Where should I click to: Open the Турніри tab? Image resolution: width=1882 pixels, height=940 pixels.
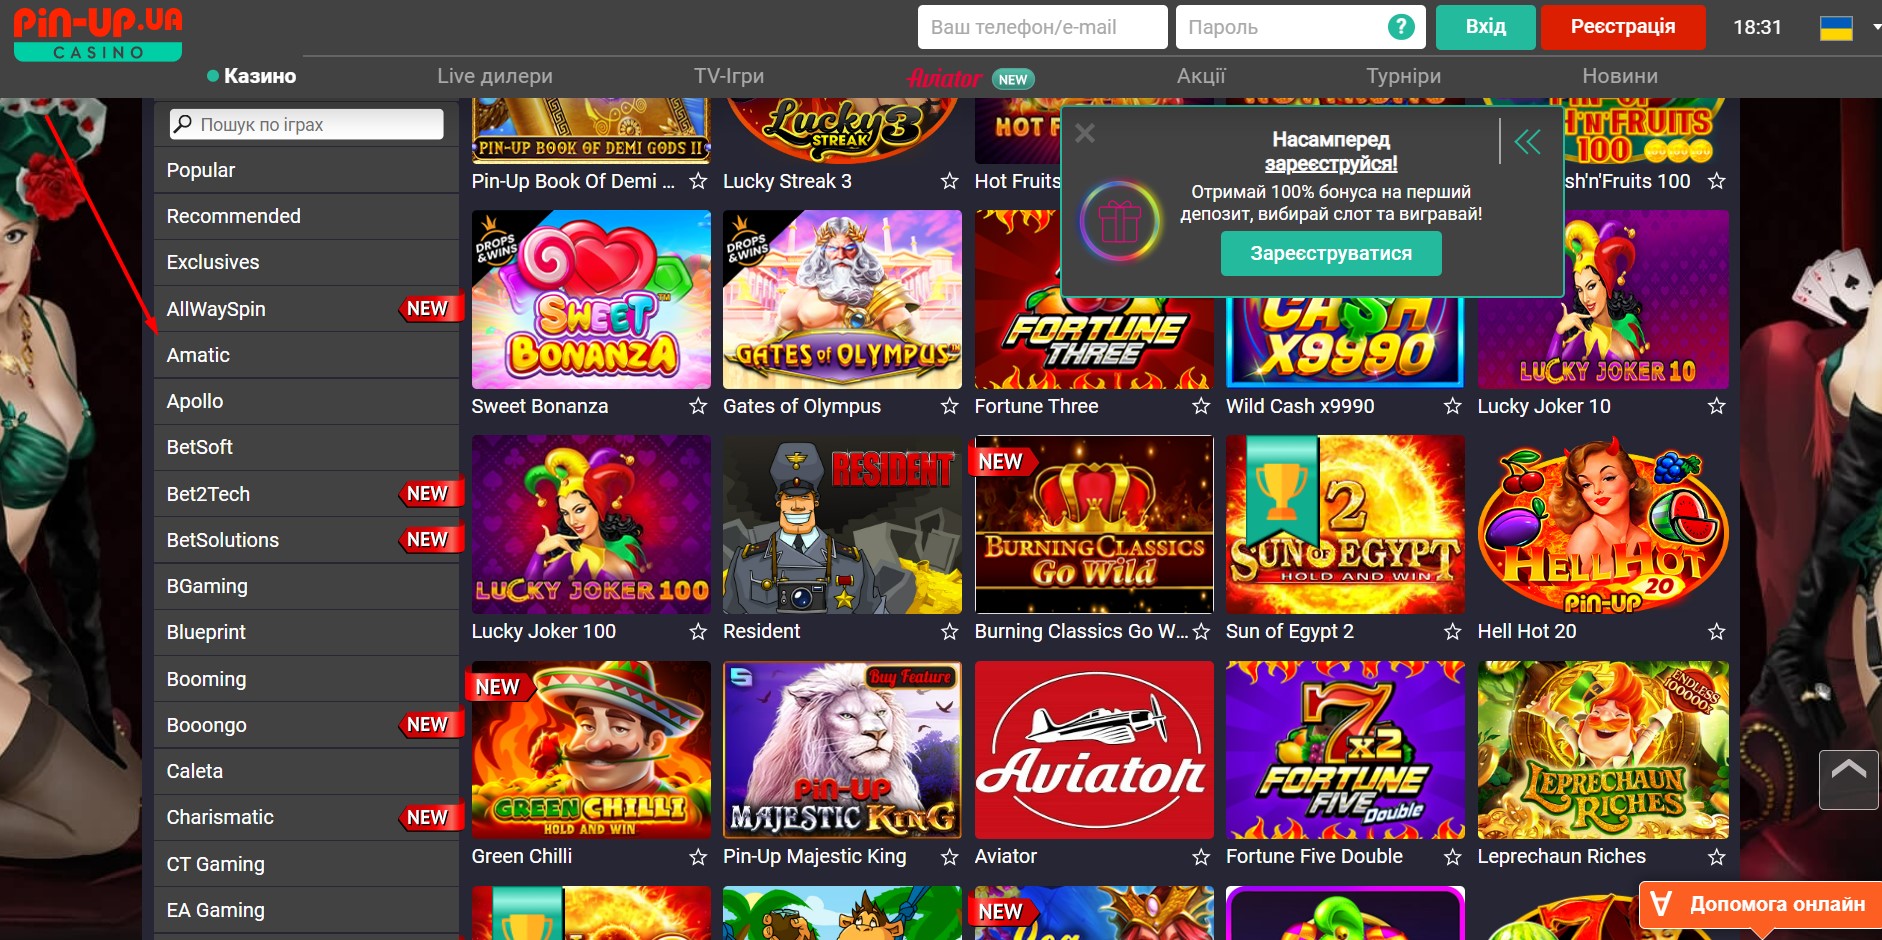pyautogui.click(x=1403, y=76)
